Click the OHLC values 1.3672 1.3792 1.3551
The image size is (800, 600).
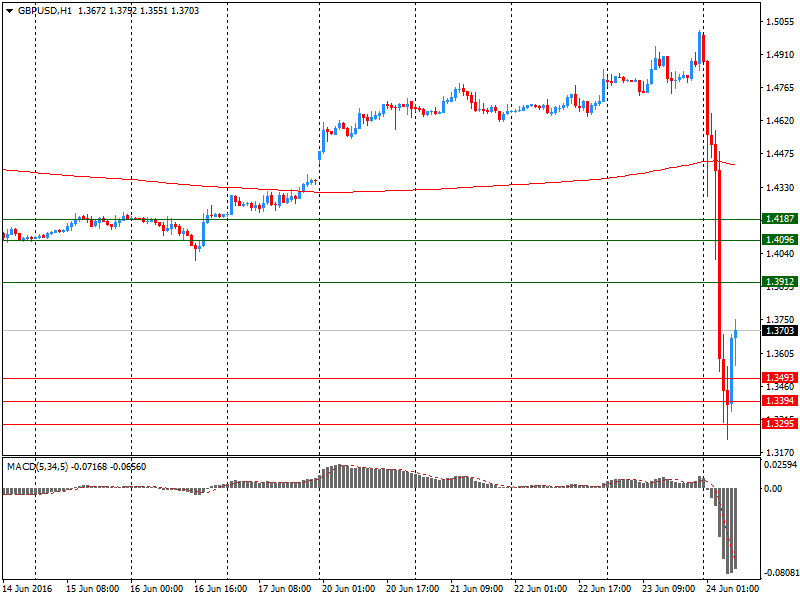click(x=123, y=11)
